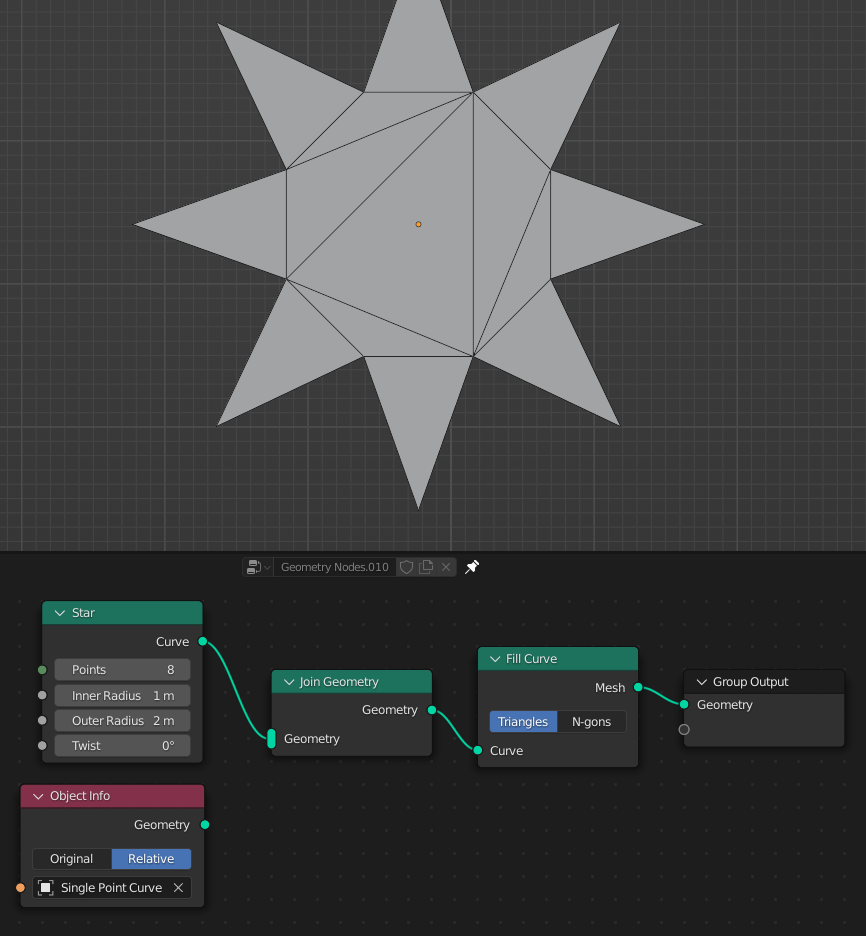Click the Triangles mode button on Fill Curve

[x=524, y=721]
